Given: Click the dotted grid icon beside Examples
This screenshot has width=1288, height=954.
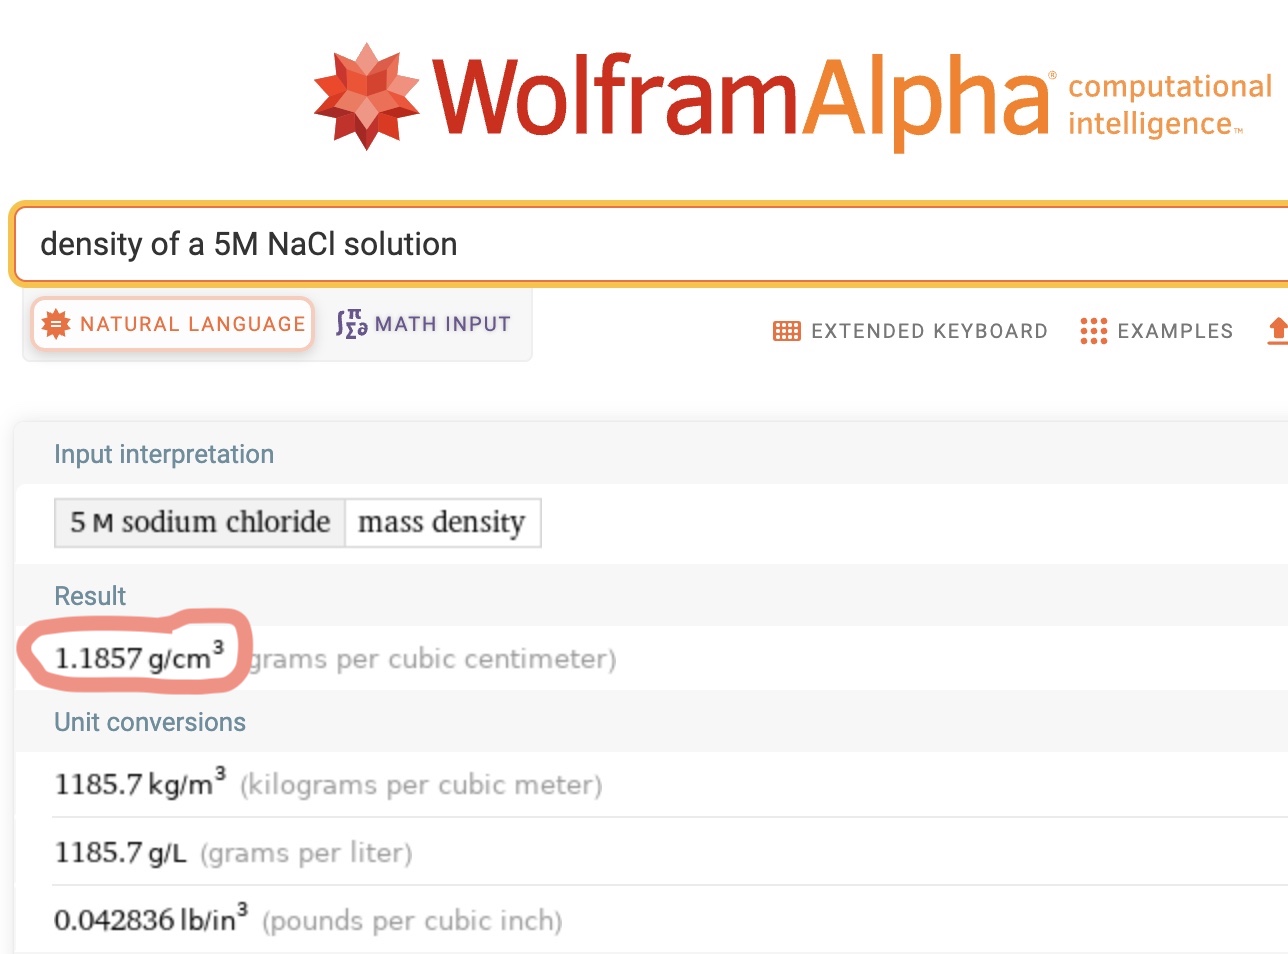Looking at the screenshot, I should click(1093, 331).
